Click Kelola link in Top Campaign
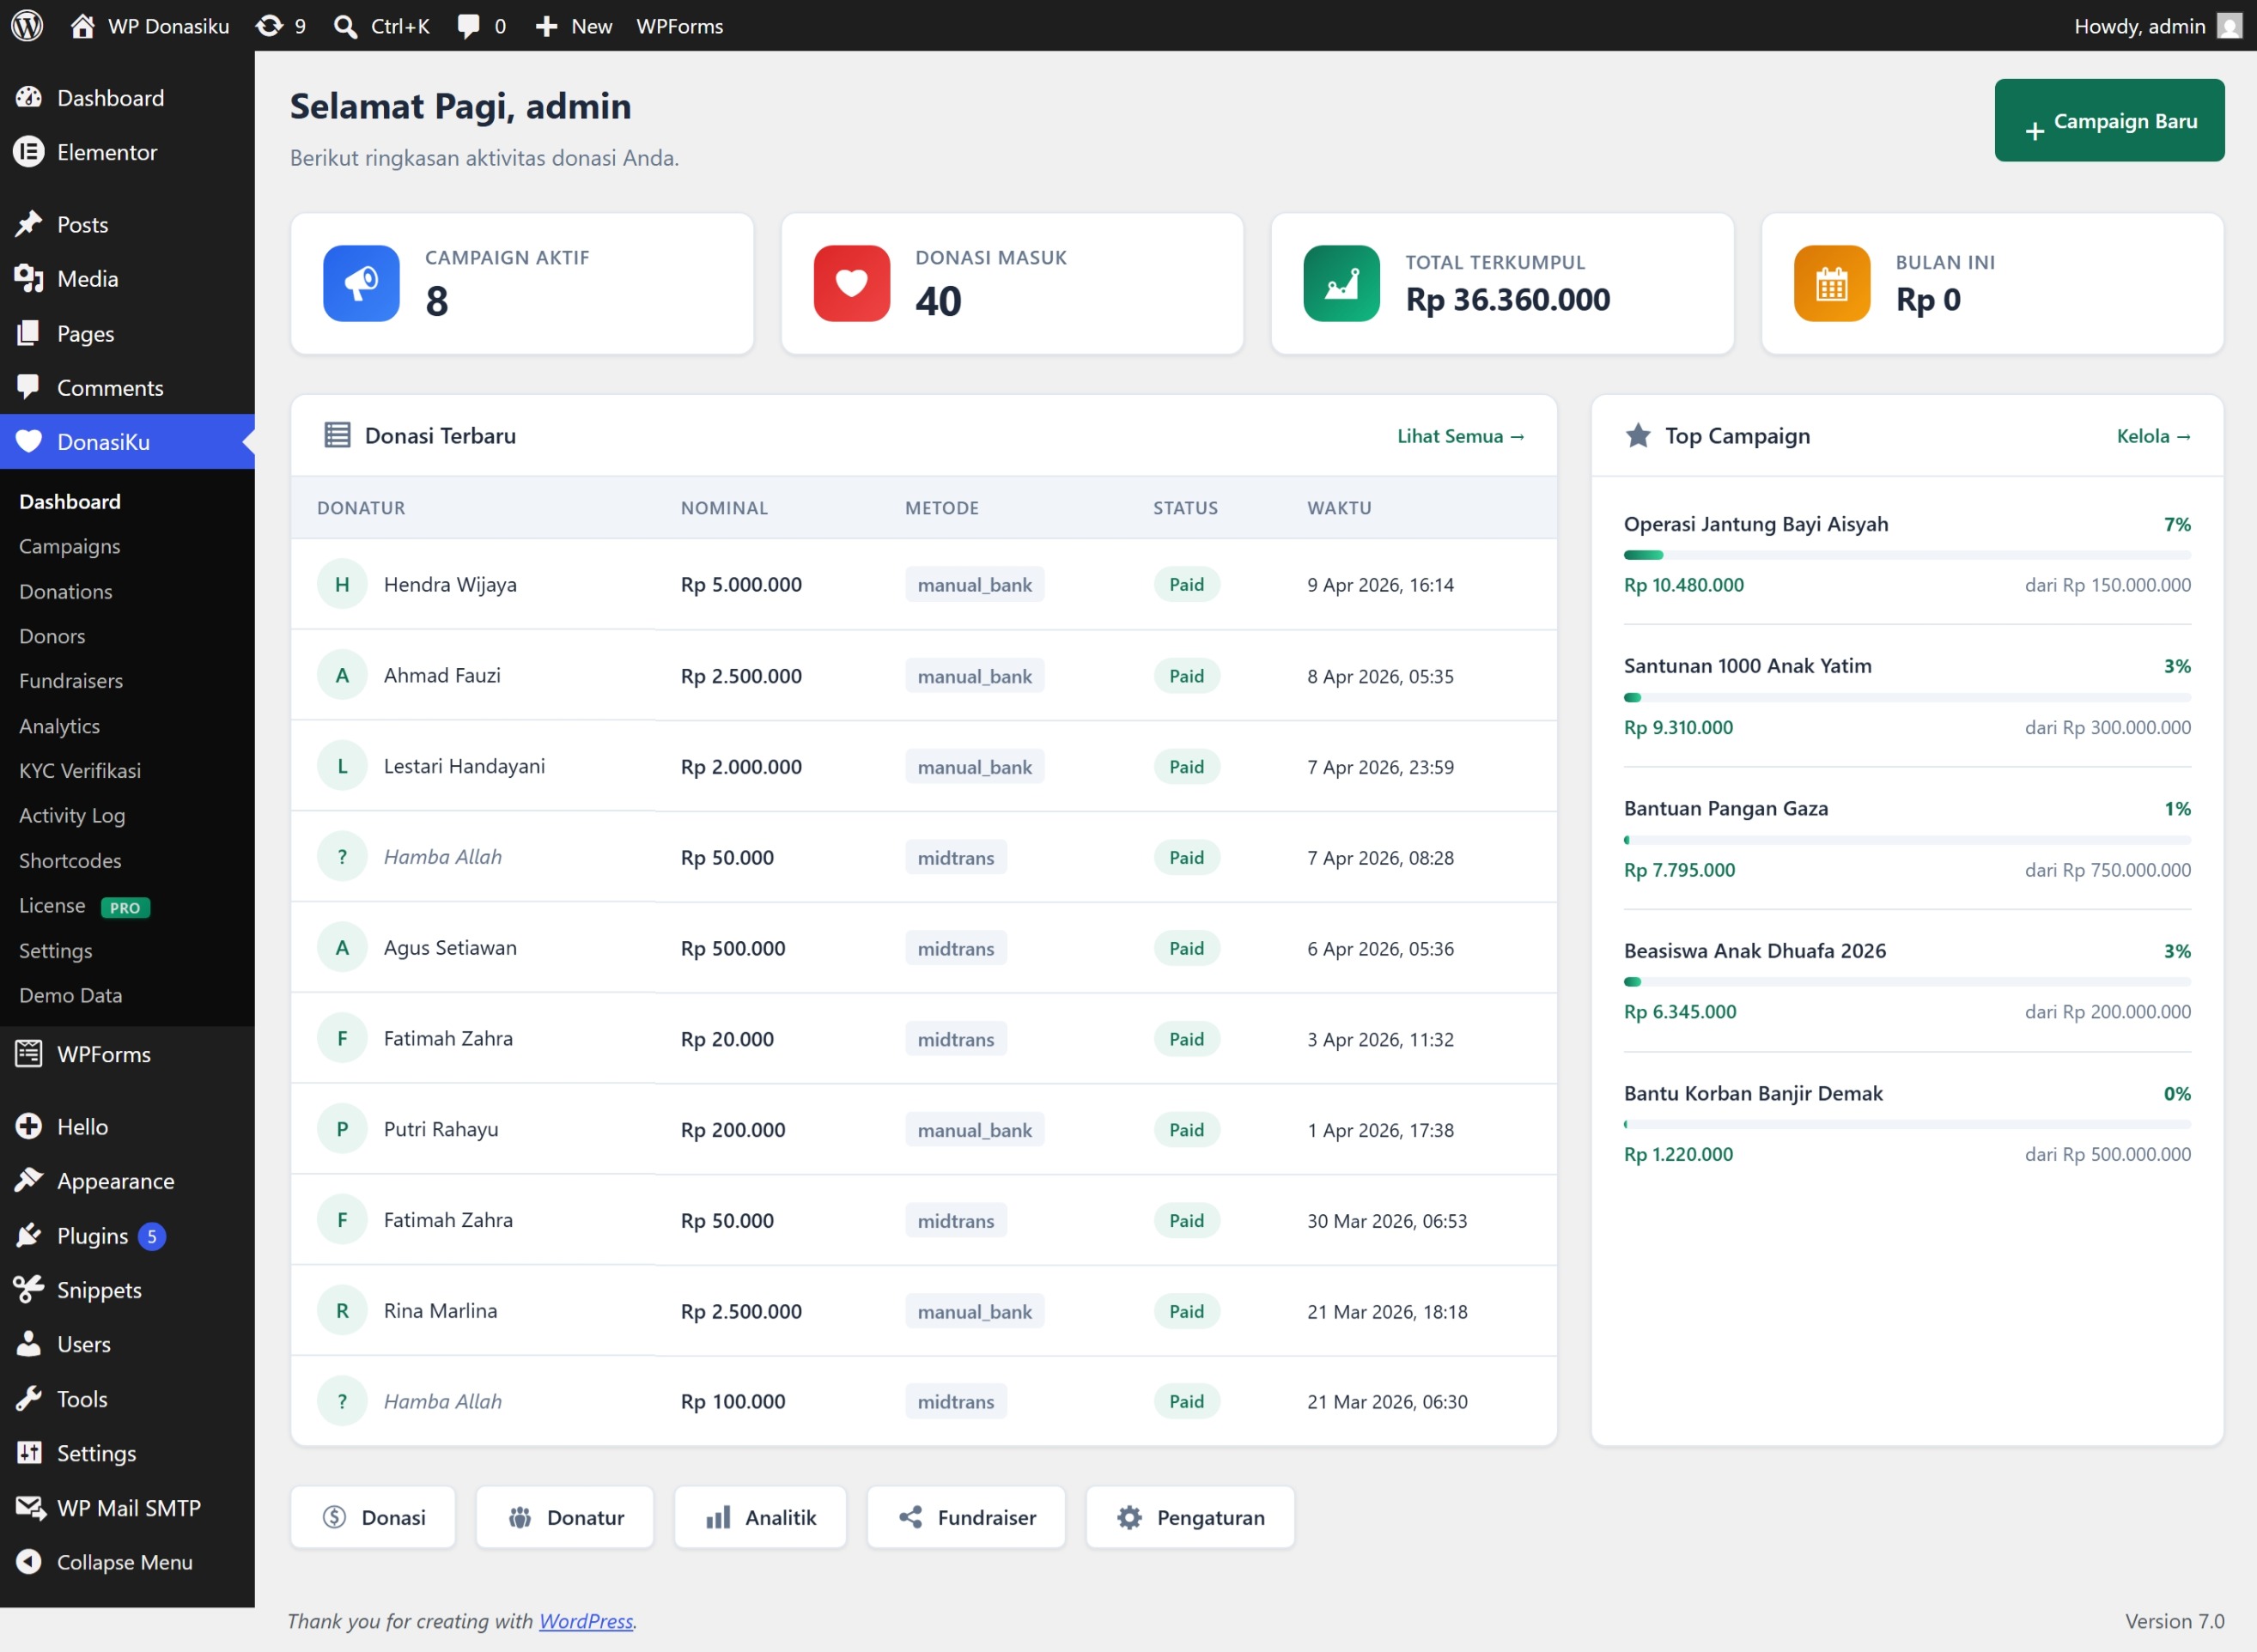 [2153, 436]
